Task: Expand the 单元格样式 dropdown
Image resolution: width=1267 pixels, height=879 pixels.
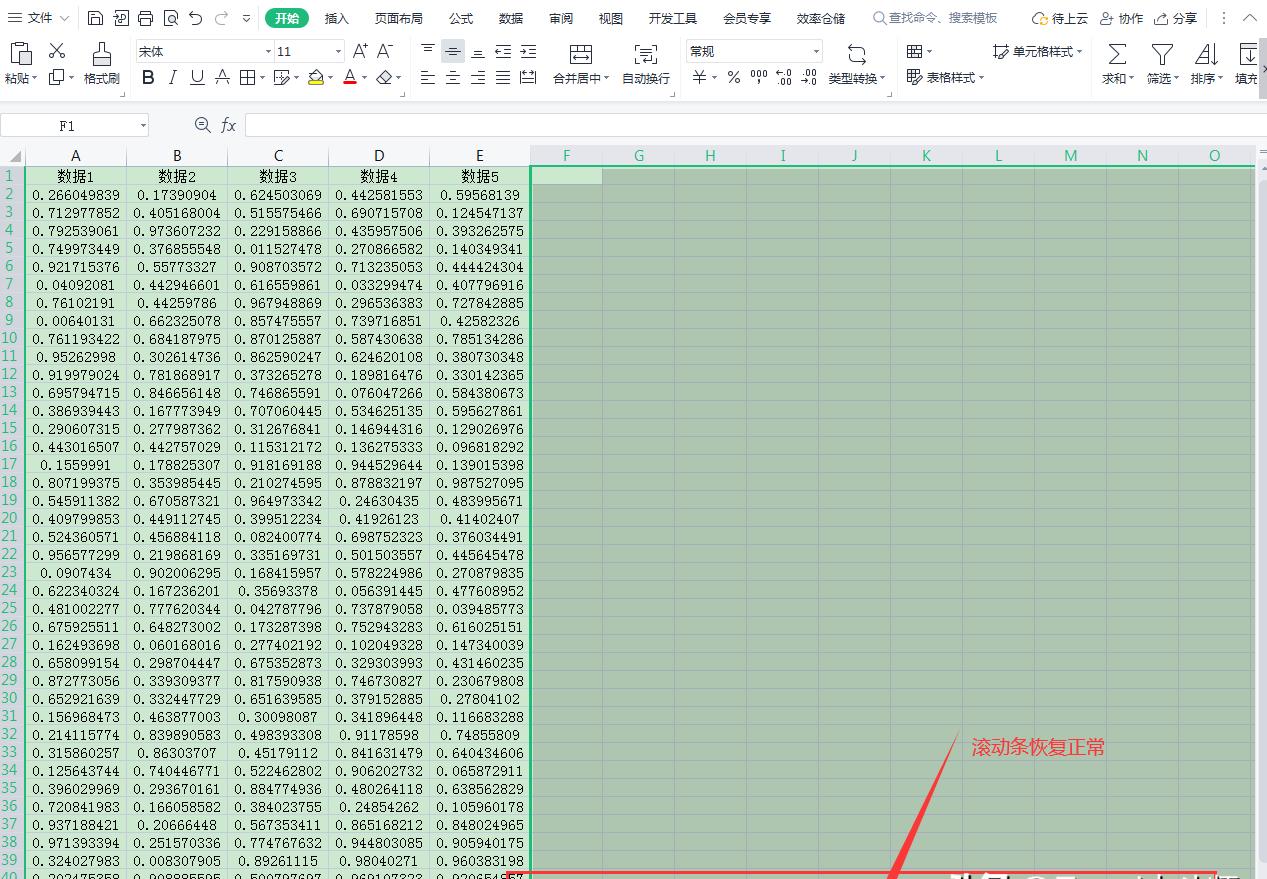Action: (x=1079, y=51)
